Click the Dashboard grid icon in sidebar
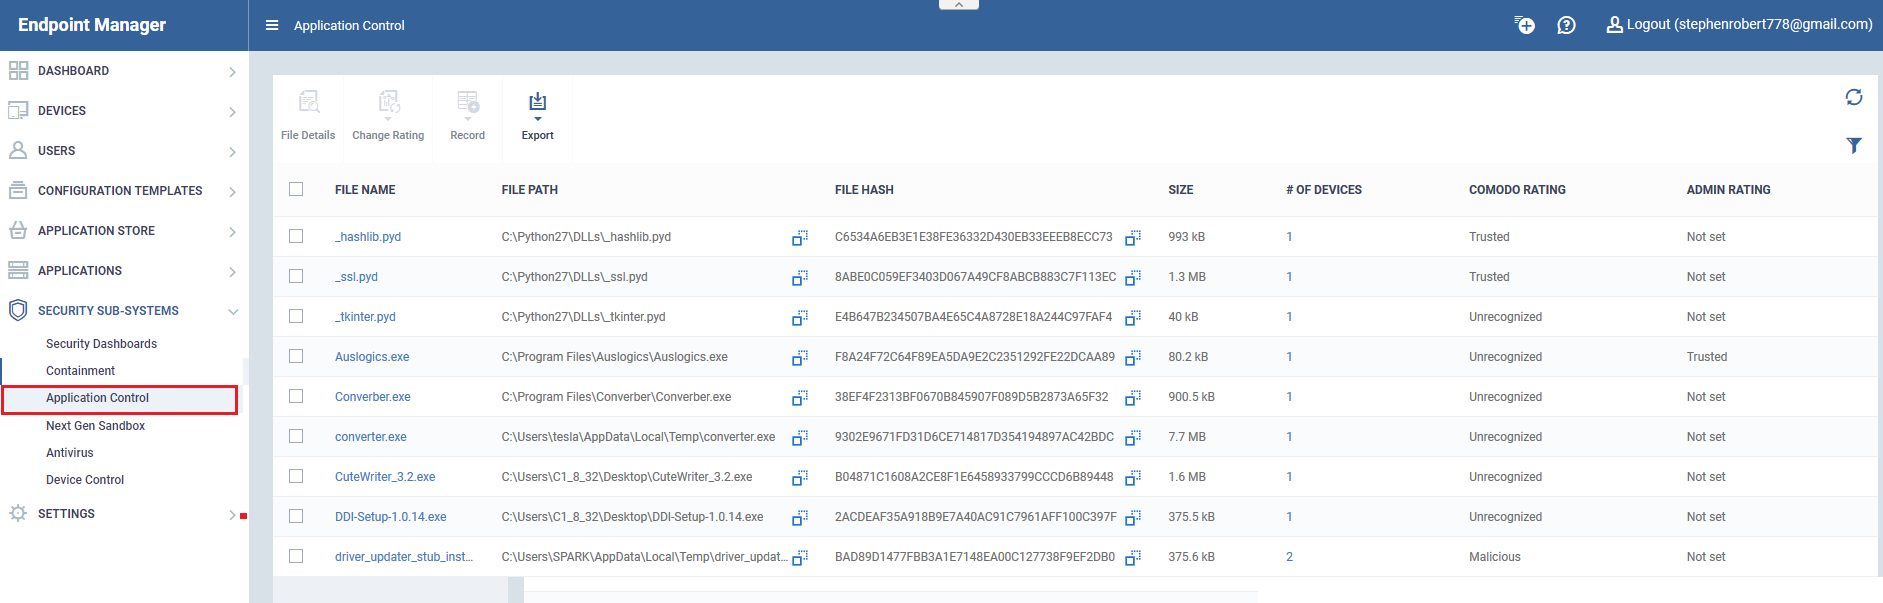Viewport: 1883px width, 603px height. point(18,71)
